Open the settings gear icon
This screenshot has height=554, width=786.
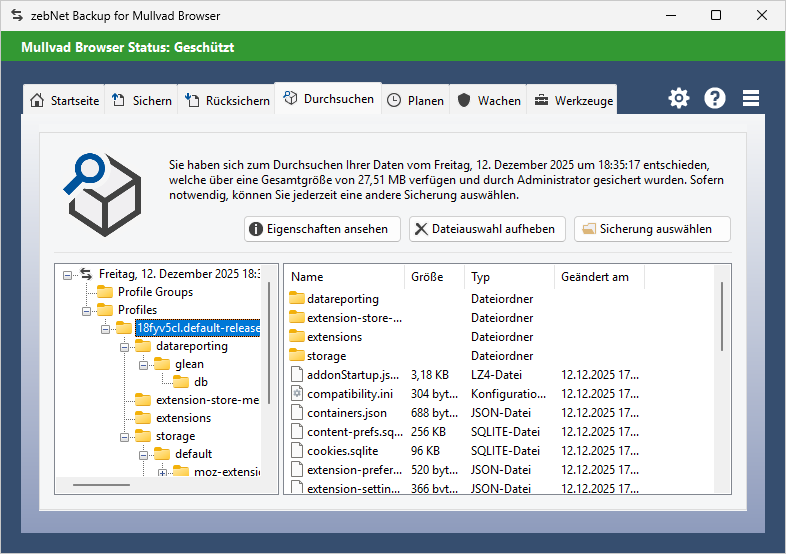click(x=679, y=98)
